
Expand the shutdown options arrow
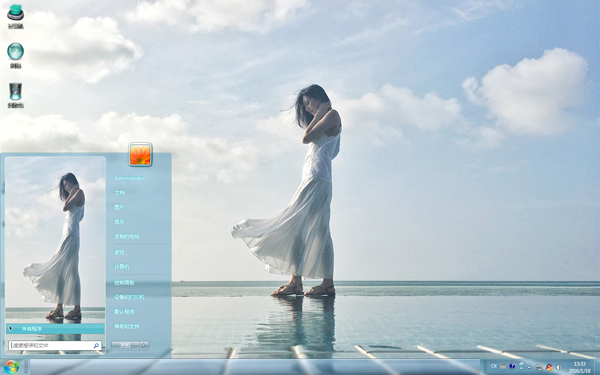pyautogui.click(x=144, y=346)
